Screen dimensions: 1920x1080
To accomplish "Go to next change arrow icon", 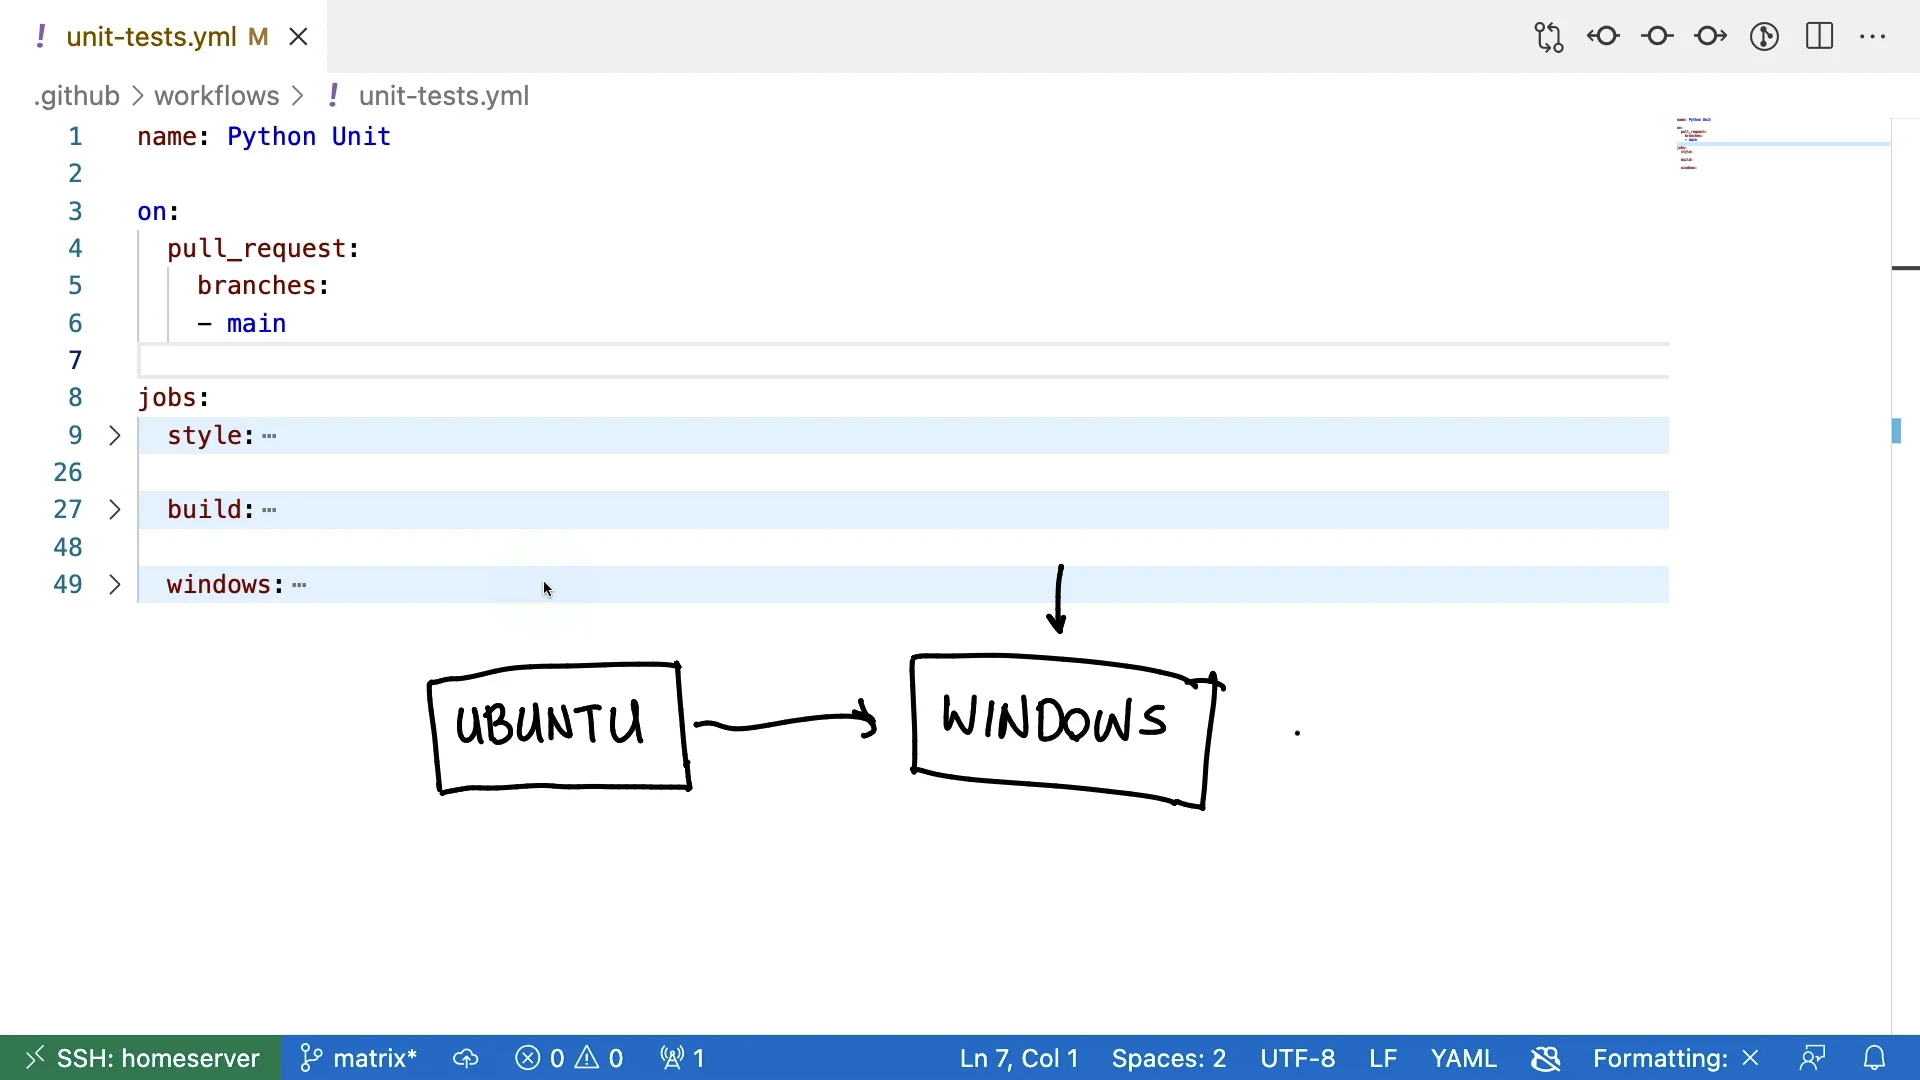I will (x=1711, y=37).
